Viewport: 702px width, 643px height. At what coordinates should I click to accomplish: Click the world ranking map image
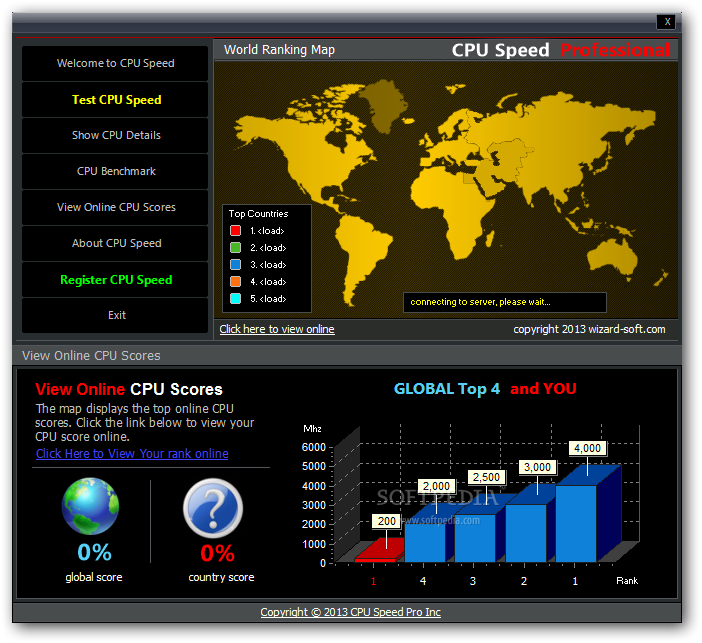[x=446, y=189]
